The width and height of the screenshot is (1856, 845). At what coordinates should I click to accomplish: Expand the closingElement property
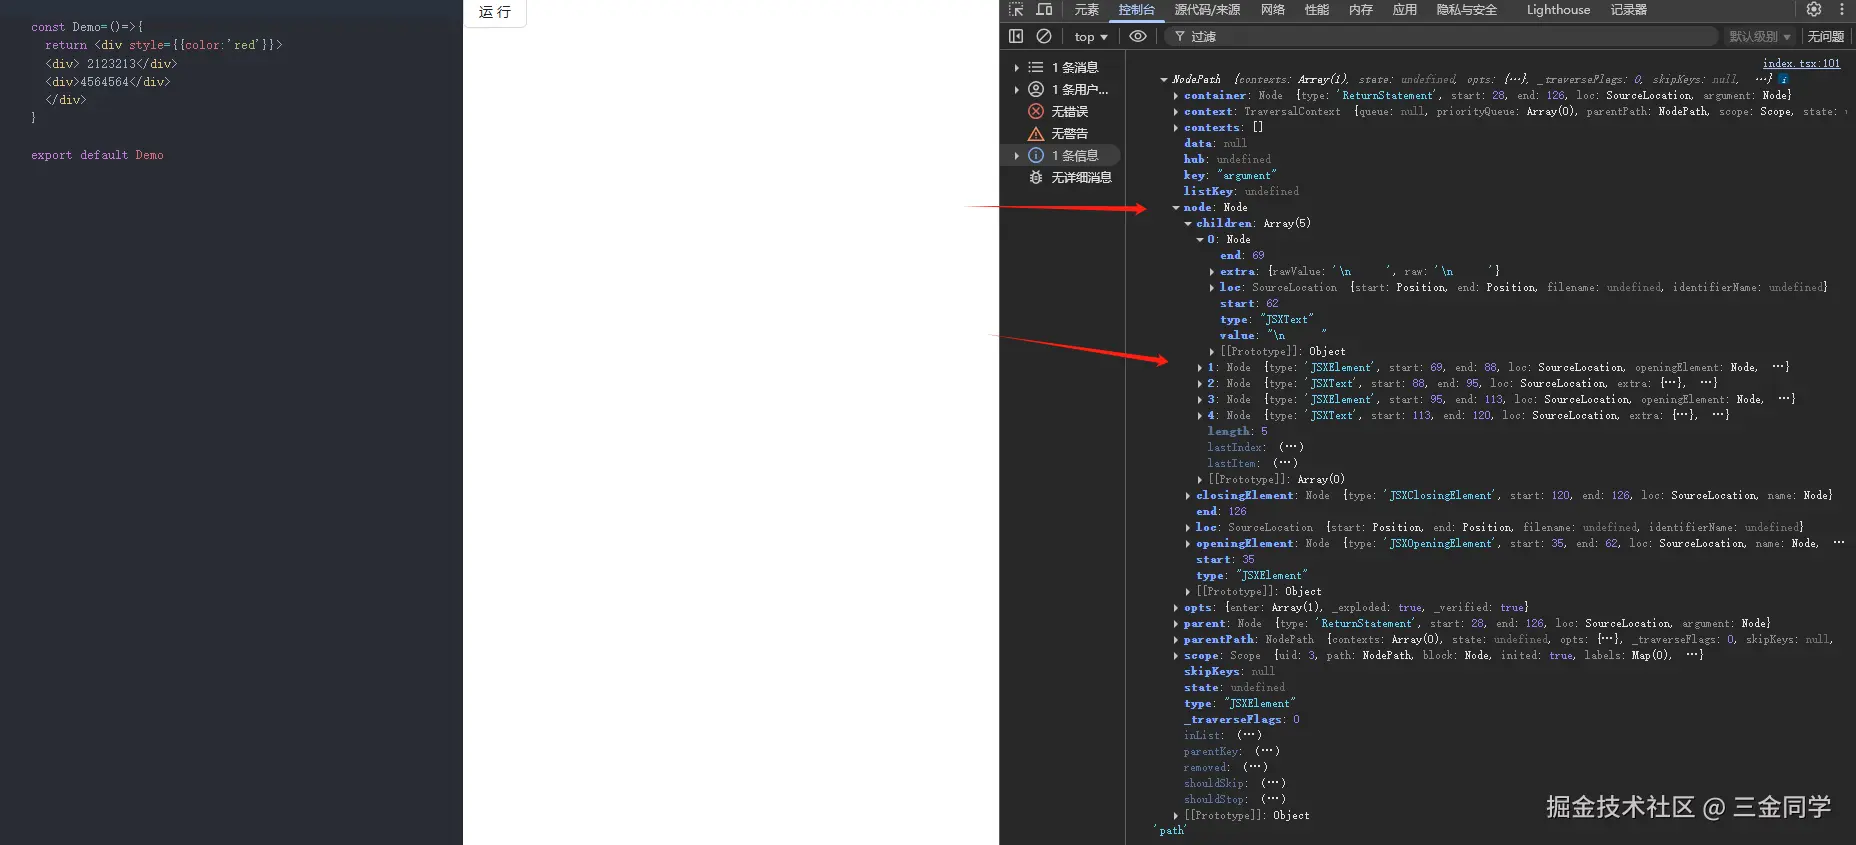pos(1188,496)
